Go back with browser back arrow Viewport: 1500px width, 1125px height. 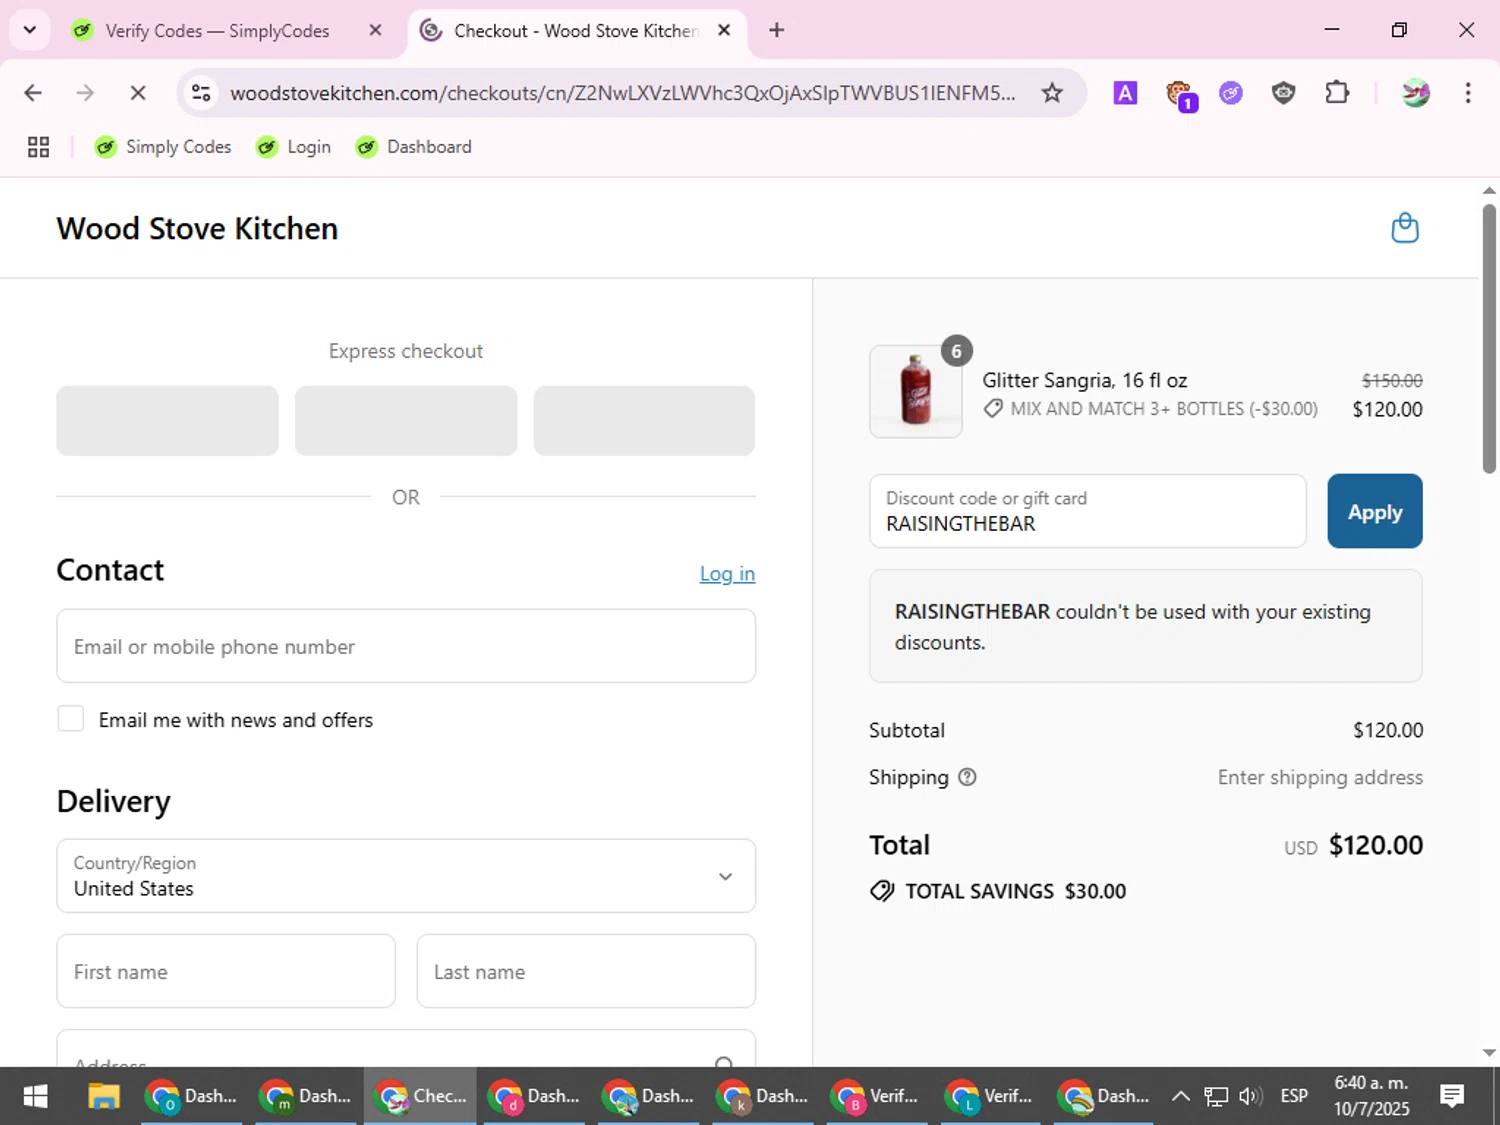(x=33, y=93)
